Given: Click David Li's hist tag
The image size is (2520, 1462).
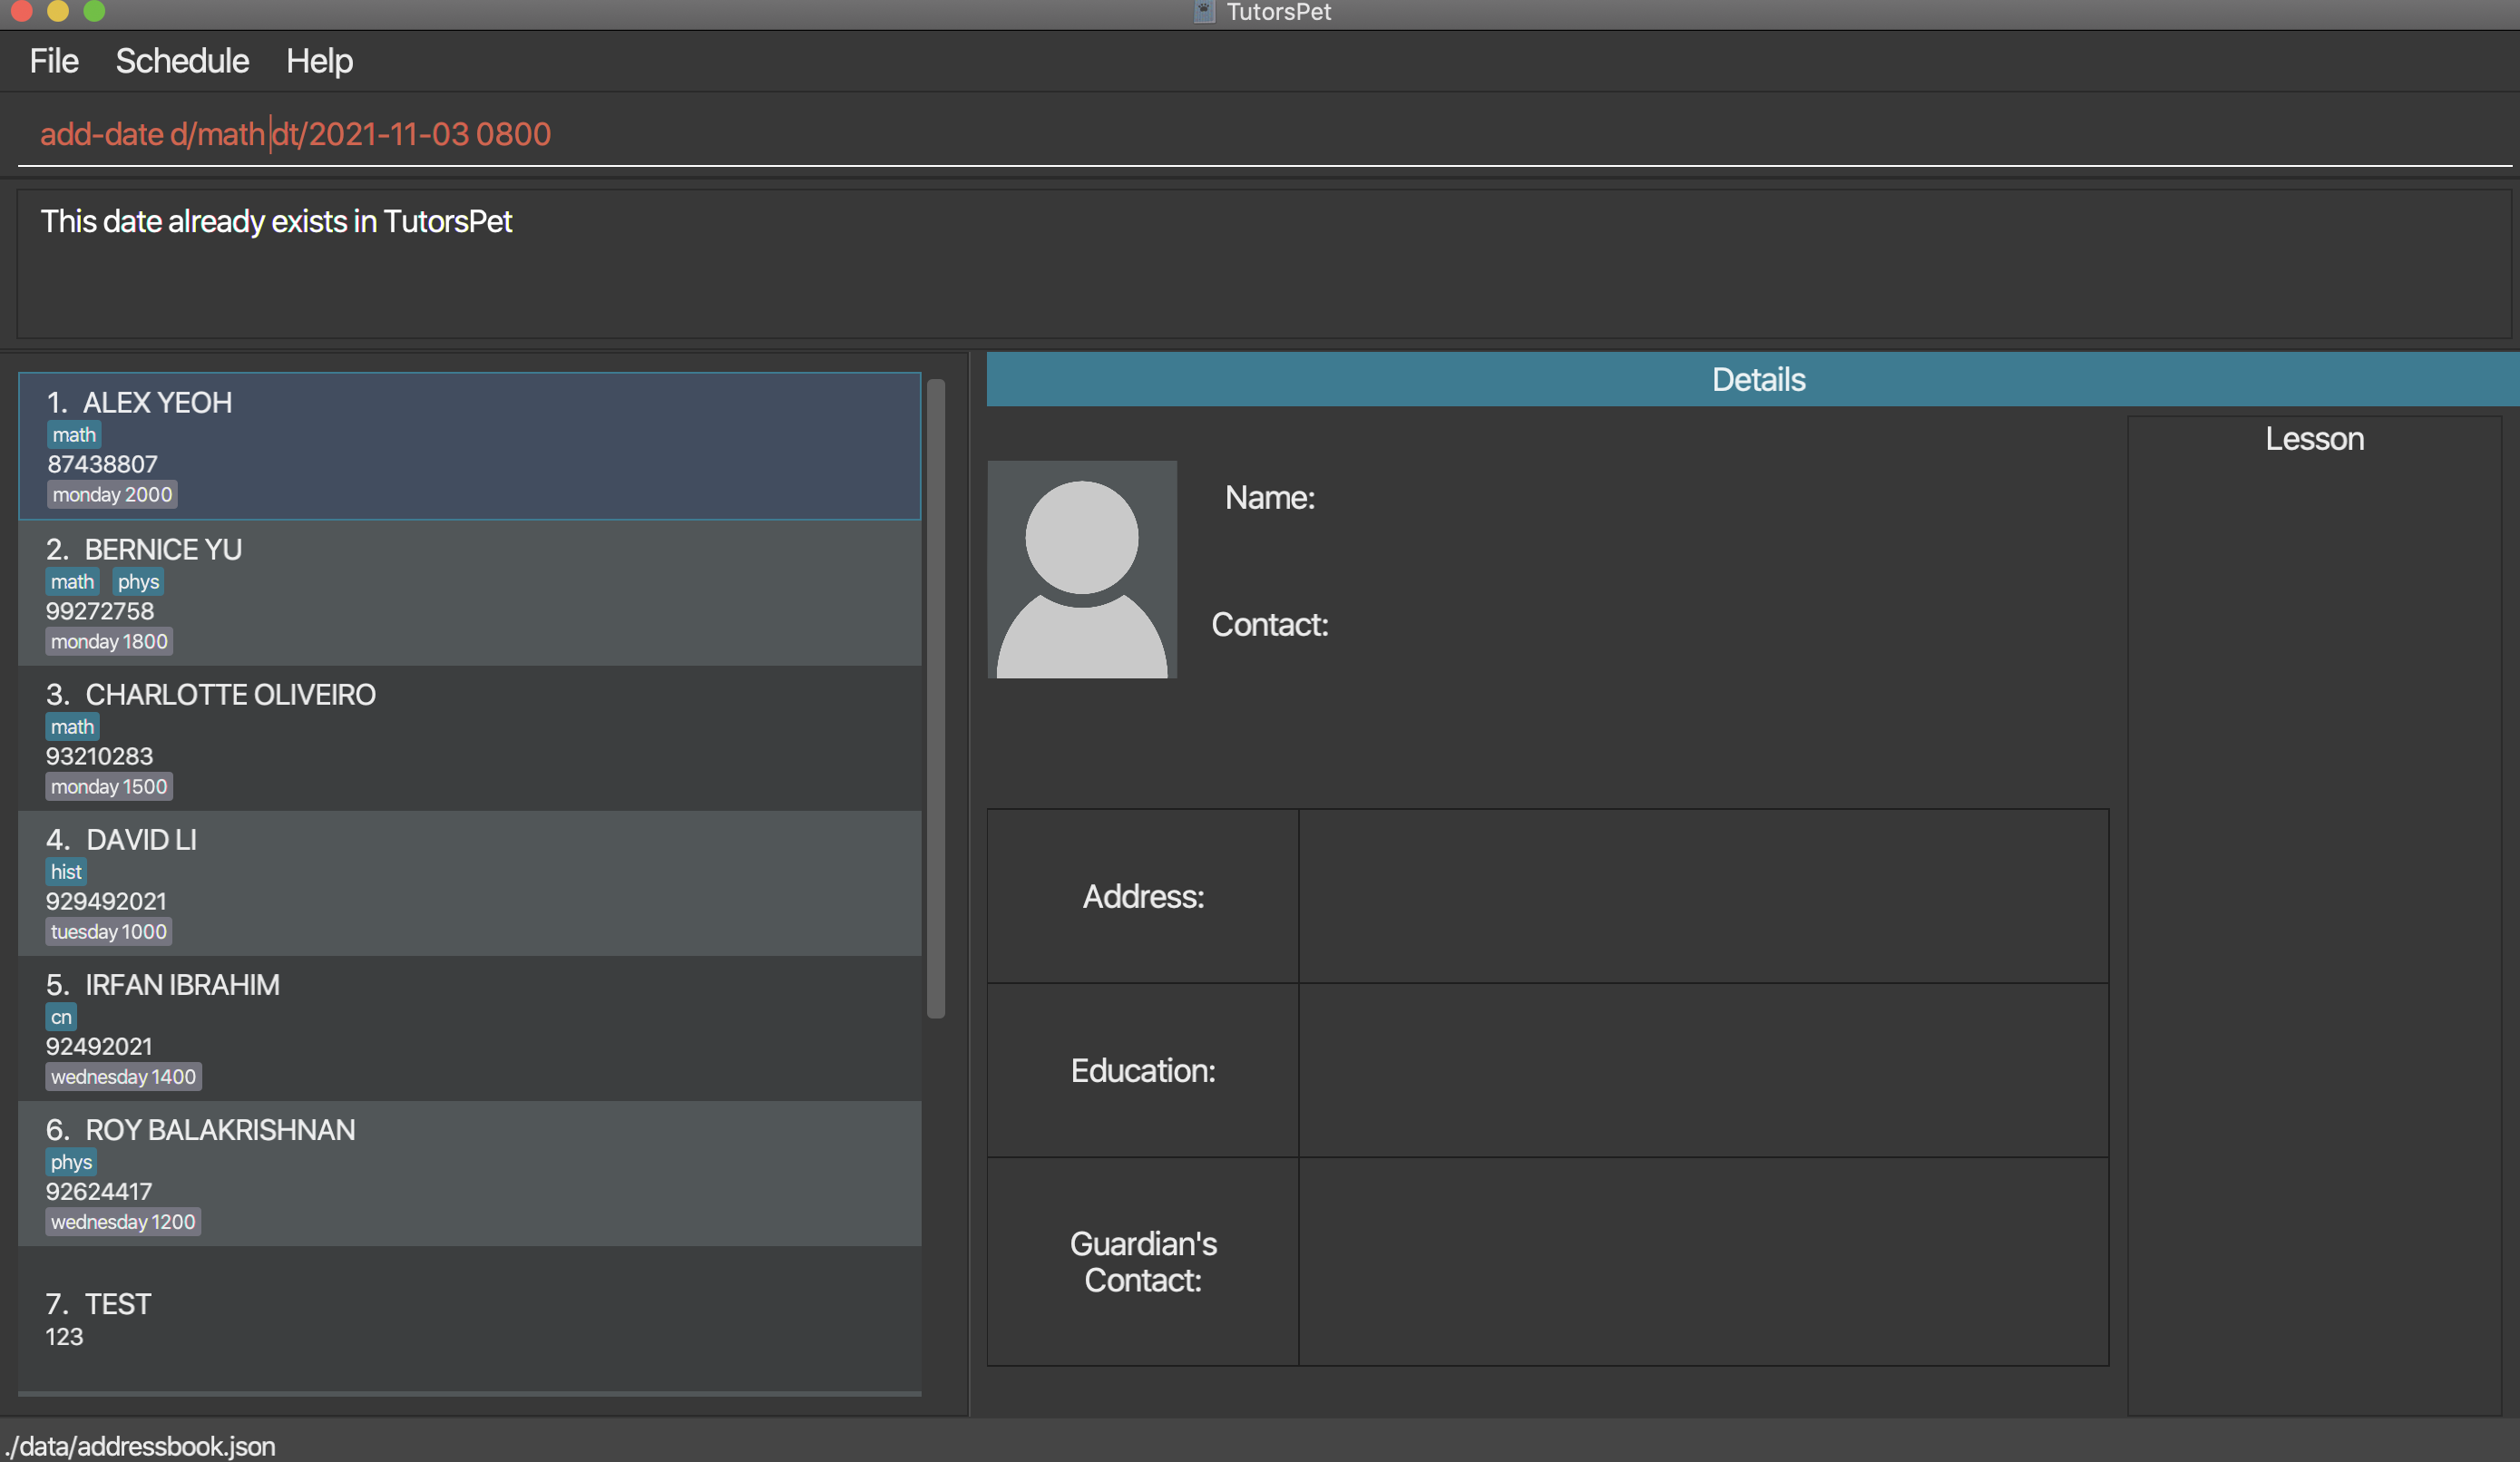Looking at the screenshot, I should (66, 872).
